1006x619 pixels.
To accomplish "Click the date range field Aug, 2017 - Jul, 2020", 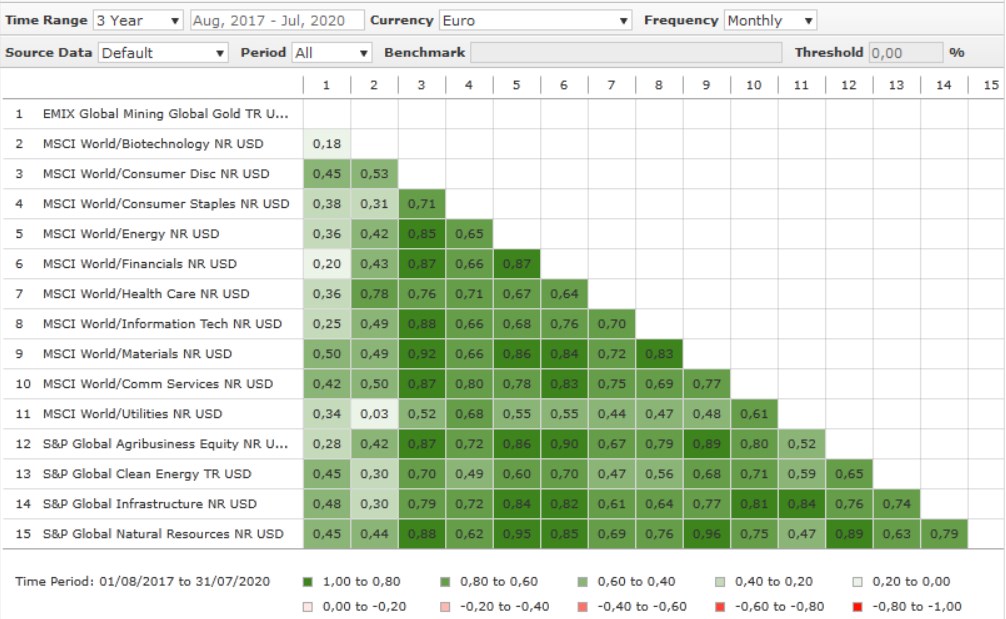I will click(x=274, y=20).
